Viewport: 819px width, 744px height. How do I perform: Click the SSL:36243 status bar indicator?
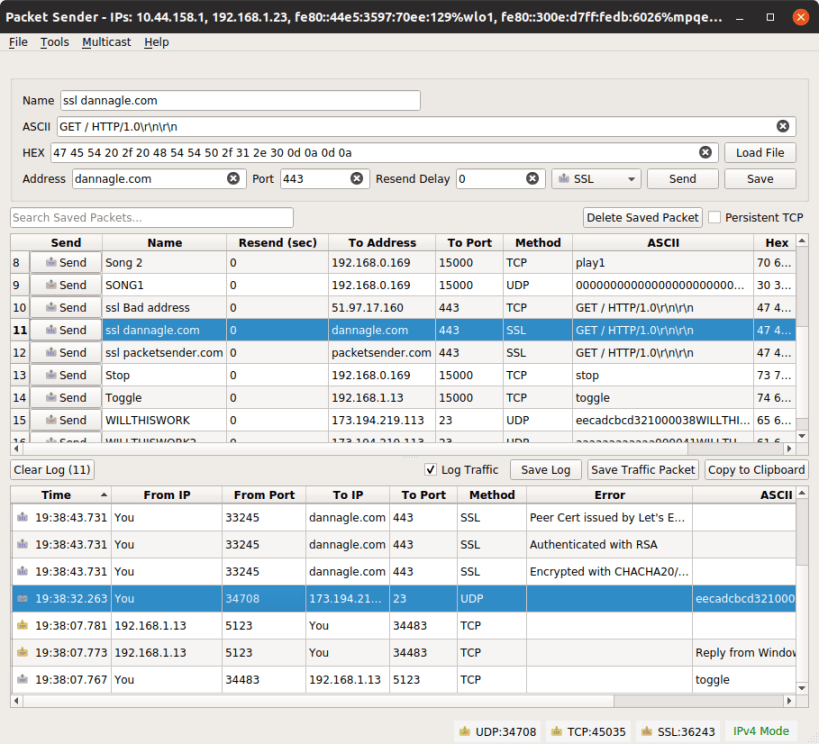pos(678,731)
